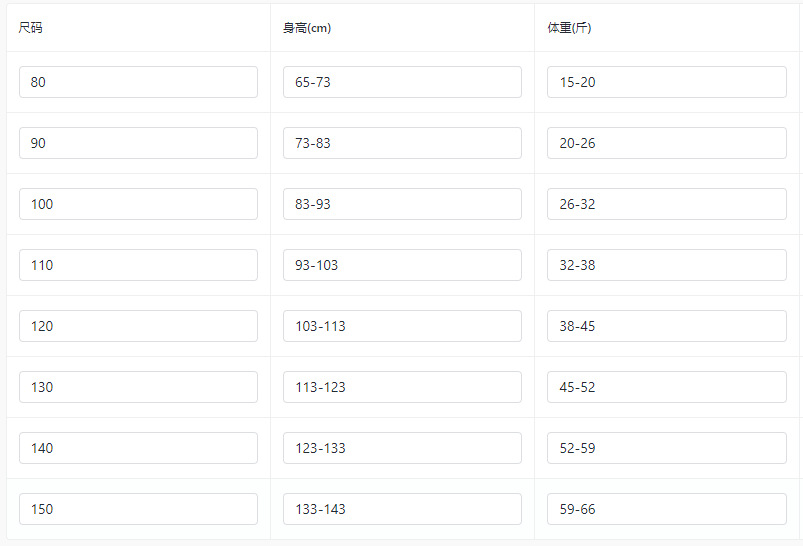The width and height of the screenshot is (803, 546).
Task: Edit the height field showing 73-83
Action: click(402, 143)
